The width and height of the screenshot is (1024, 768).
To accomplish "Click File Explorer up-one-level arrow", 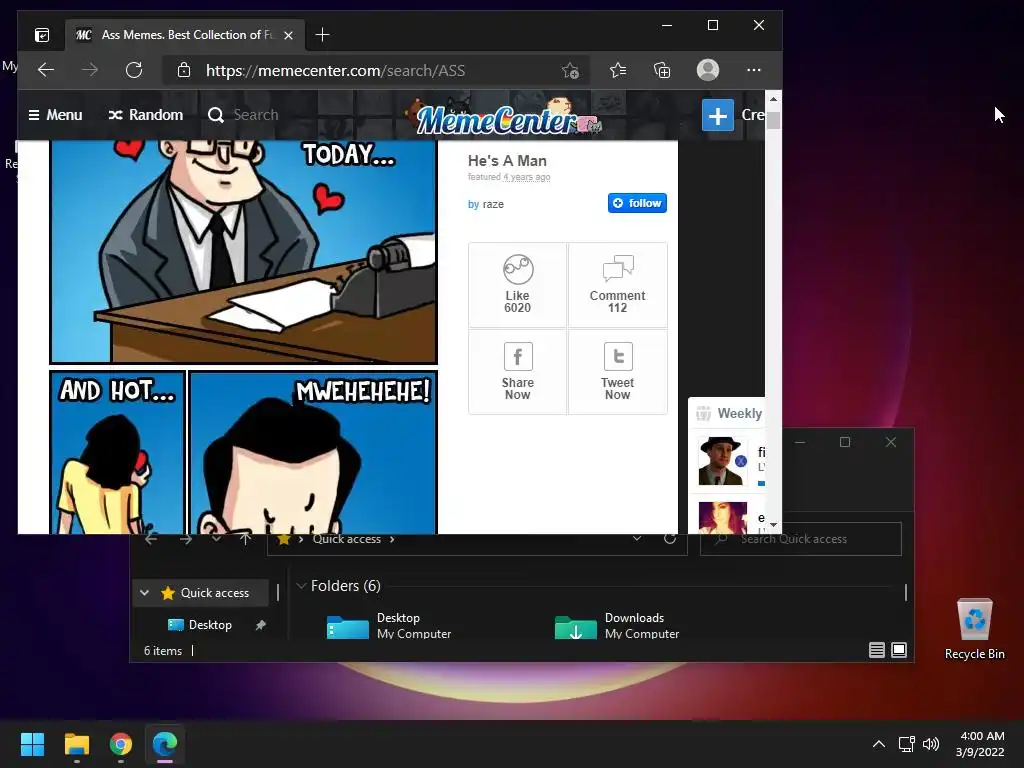I will click(245, 539).
